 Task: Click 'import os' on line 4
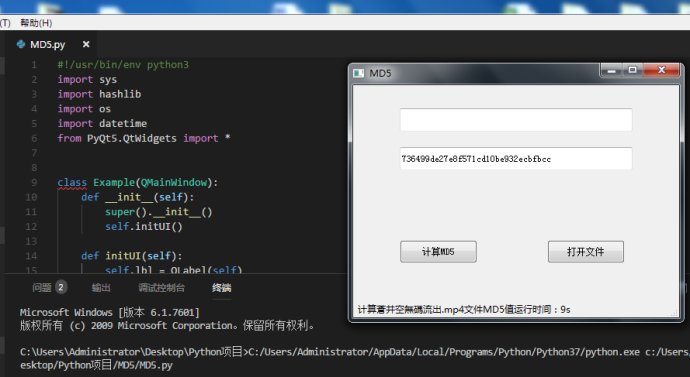[x=84, y=109]
